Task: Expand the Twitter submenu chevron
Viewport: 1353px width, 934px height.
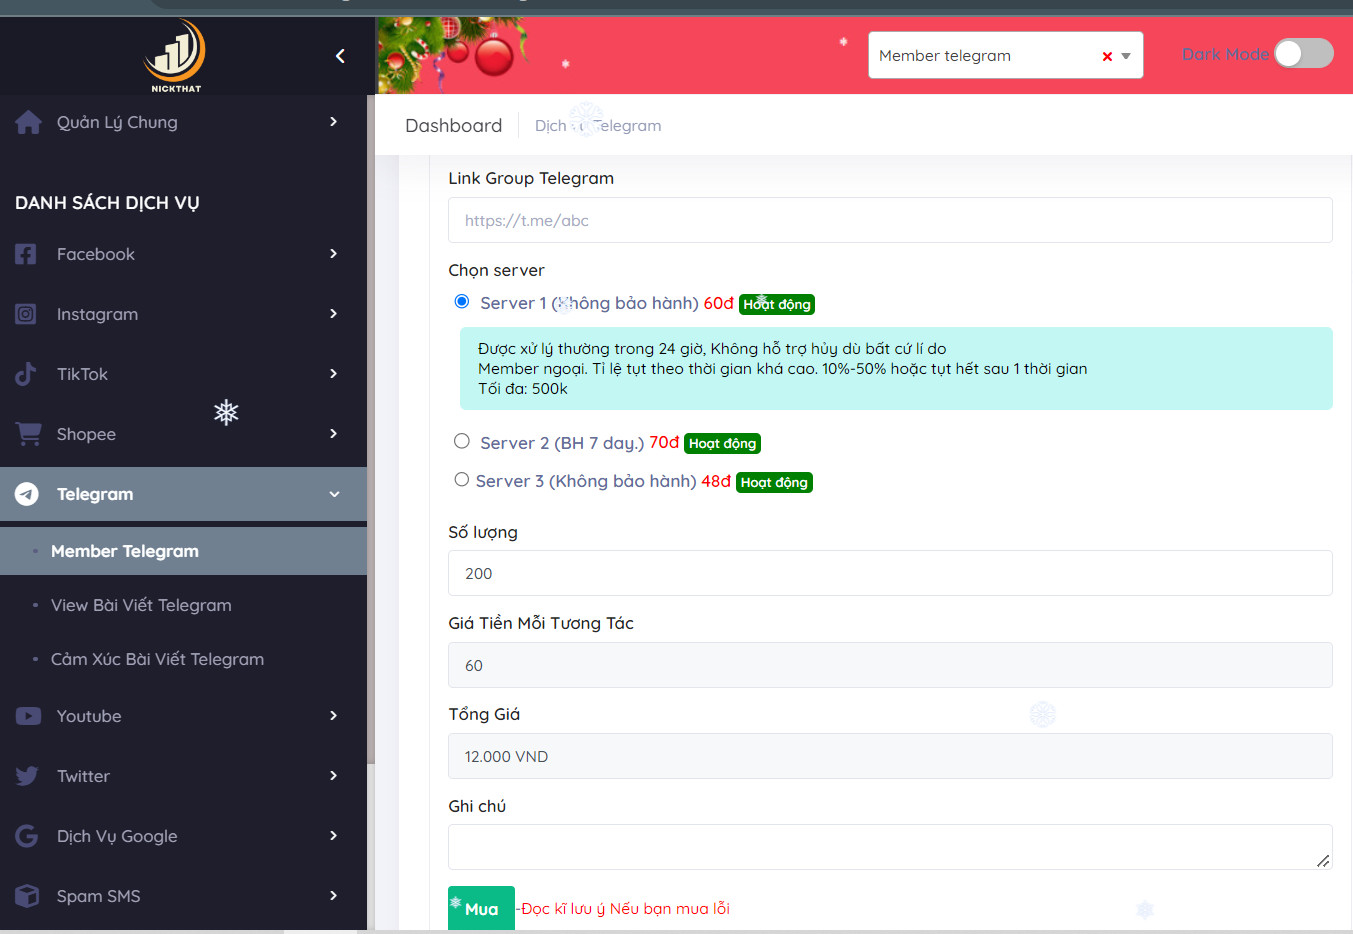Action: pos(334,775)
